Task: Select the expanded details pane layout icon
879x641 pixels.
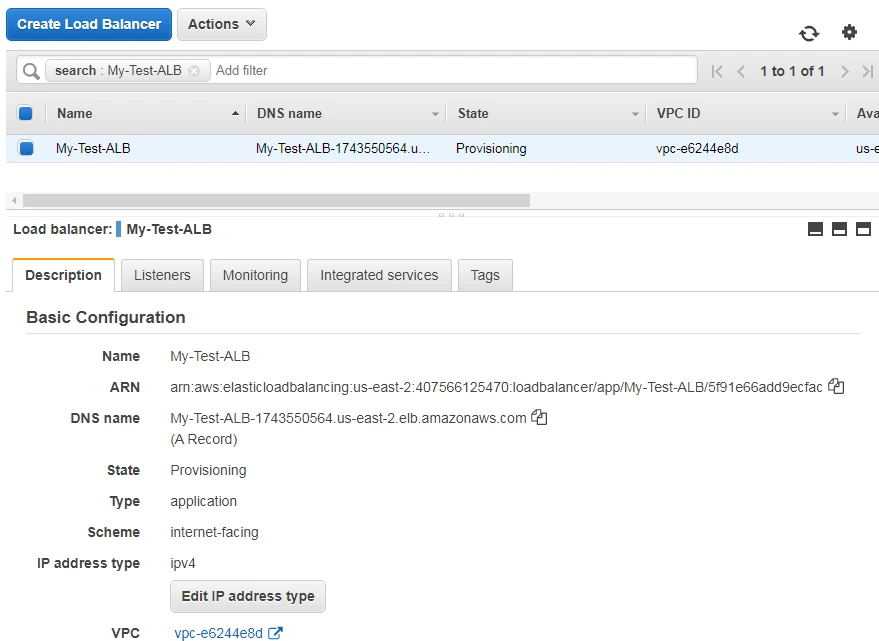Action: pos(863,228)
